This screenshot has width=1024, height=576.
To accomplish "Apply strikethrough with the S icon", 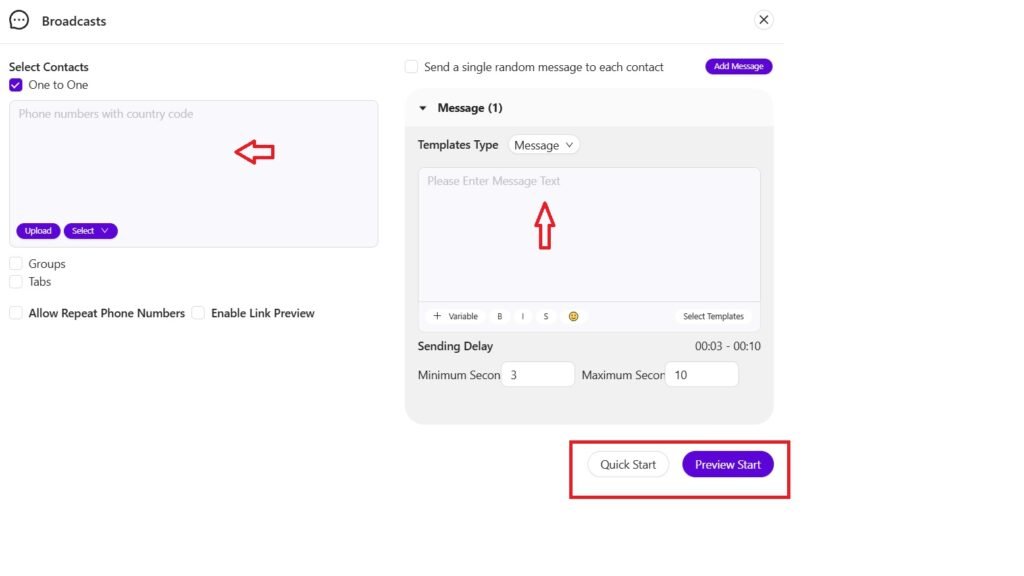I will tap(545, 316).
